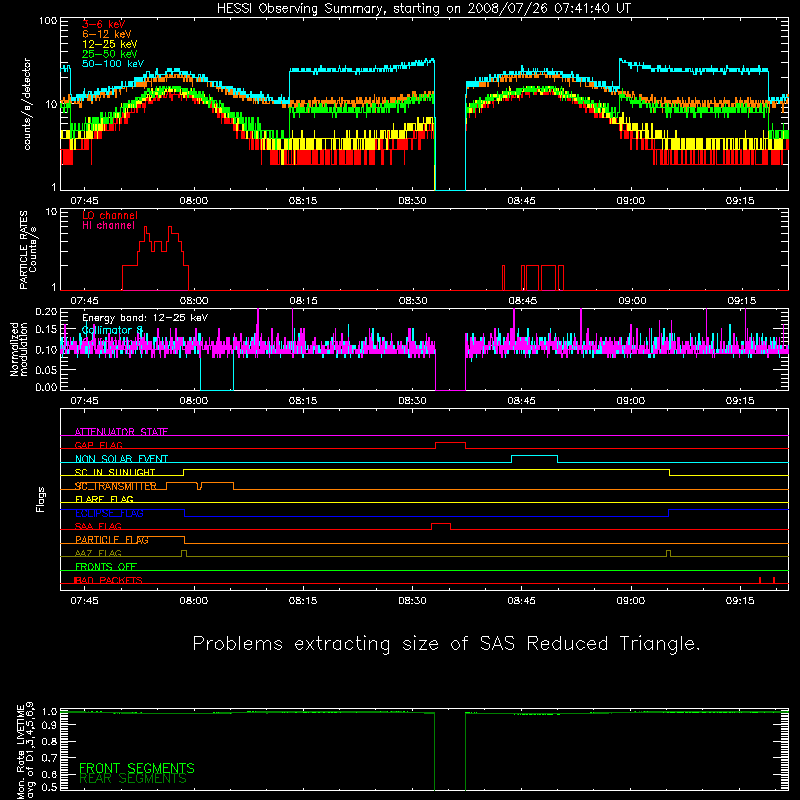The height and width of the screenshot is (800, 800).
Task: Select the SC_IN_SUNLIGHT flag label
Action: pos(115,472)
